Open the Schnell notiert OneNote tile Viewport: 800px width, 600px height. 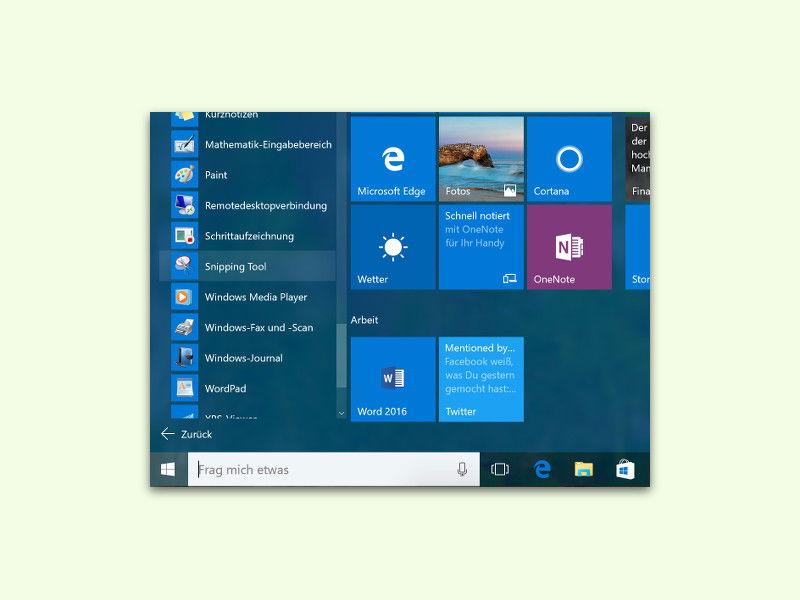pos(481,247)
